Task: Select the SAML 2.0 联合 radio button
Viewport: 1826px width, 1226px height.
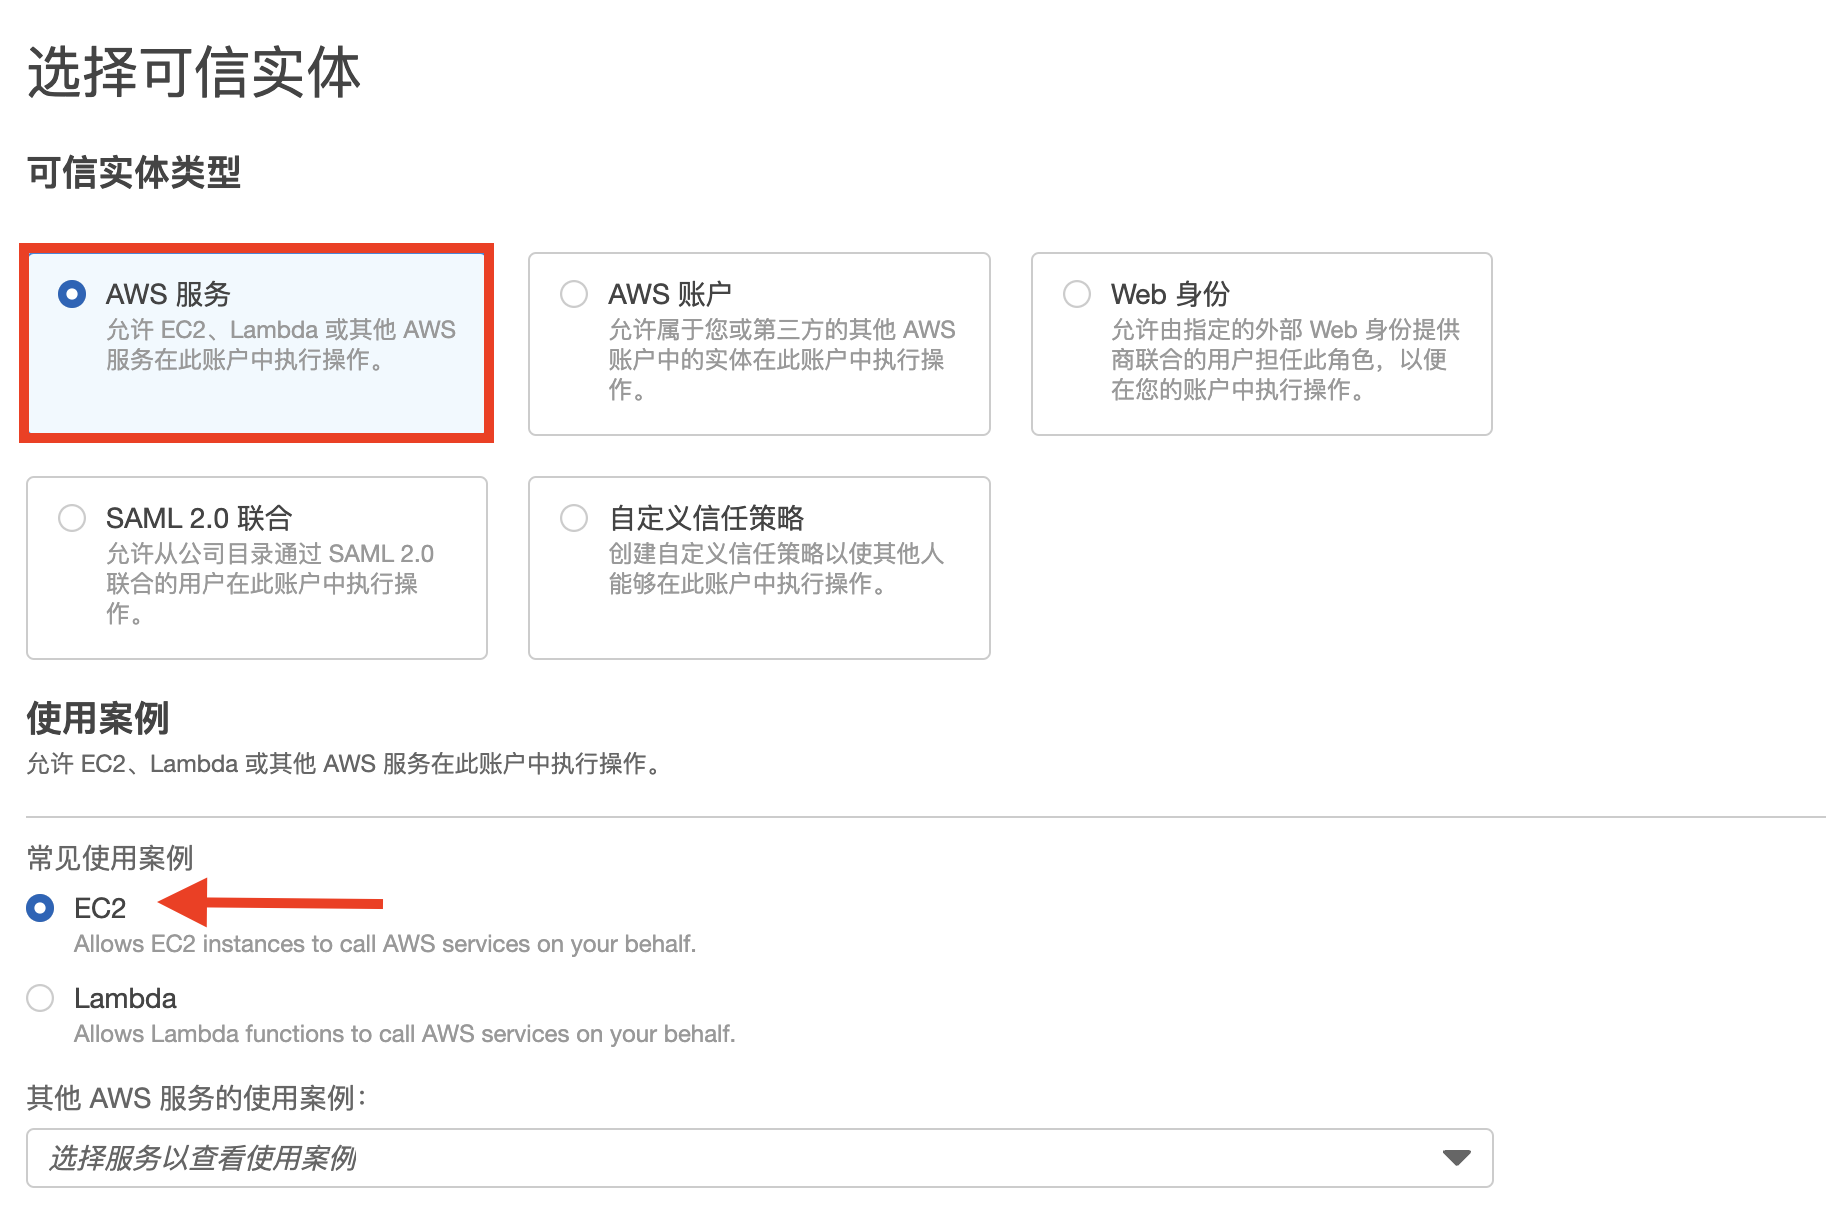Action: click(x=72, y=518)
